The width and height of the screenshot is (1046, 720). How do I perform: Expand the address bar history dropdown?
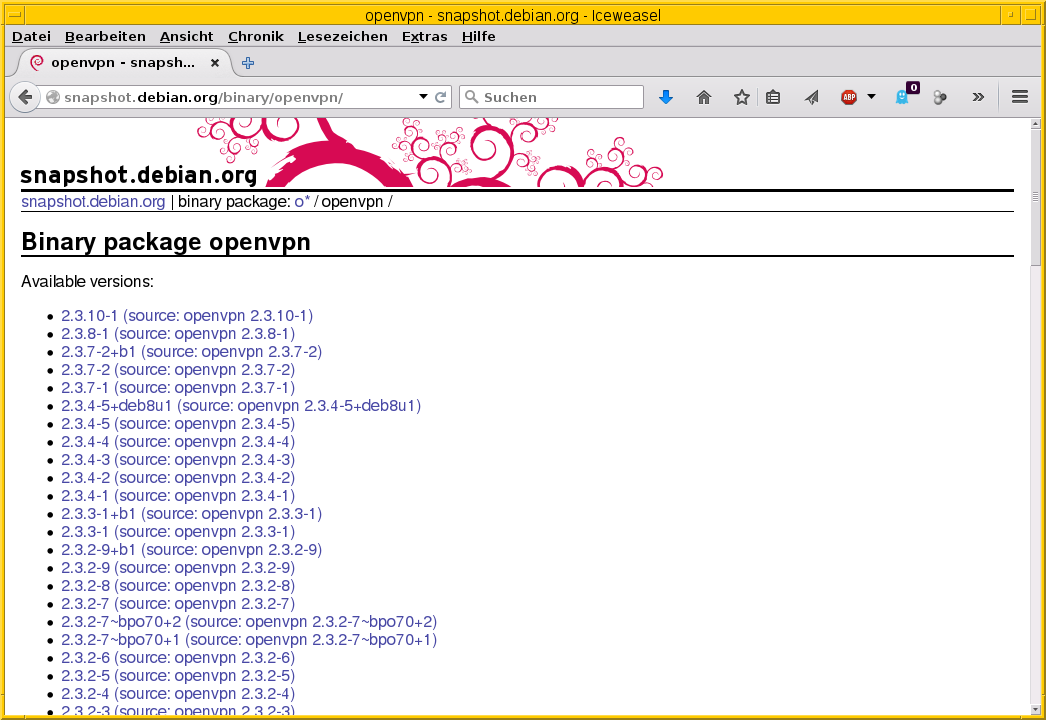[424, 97]
